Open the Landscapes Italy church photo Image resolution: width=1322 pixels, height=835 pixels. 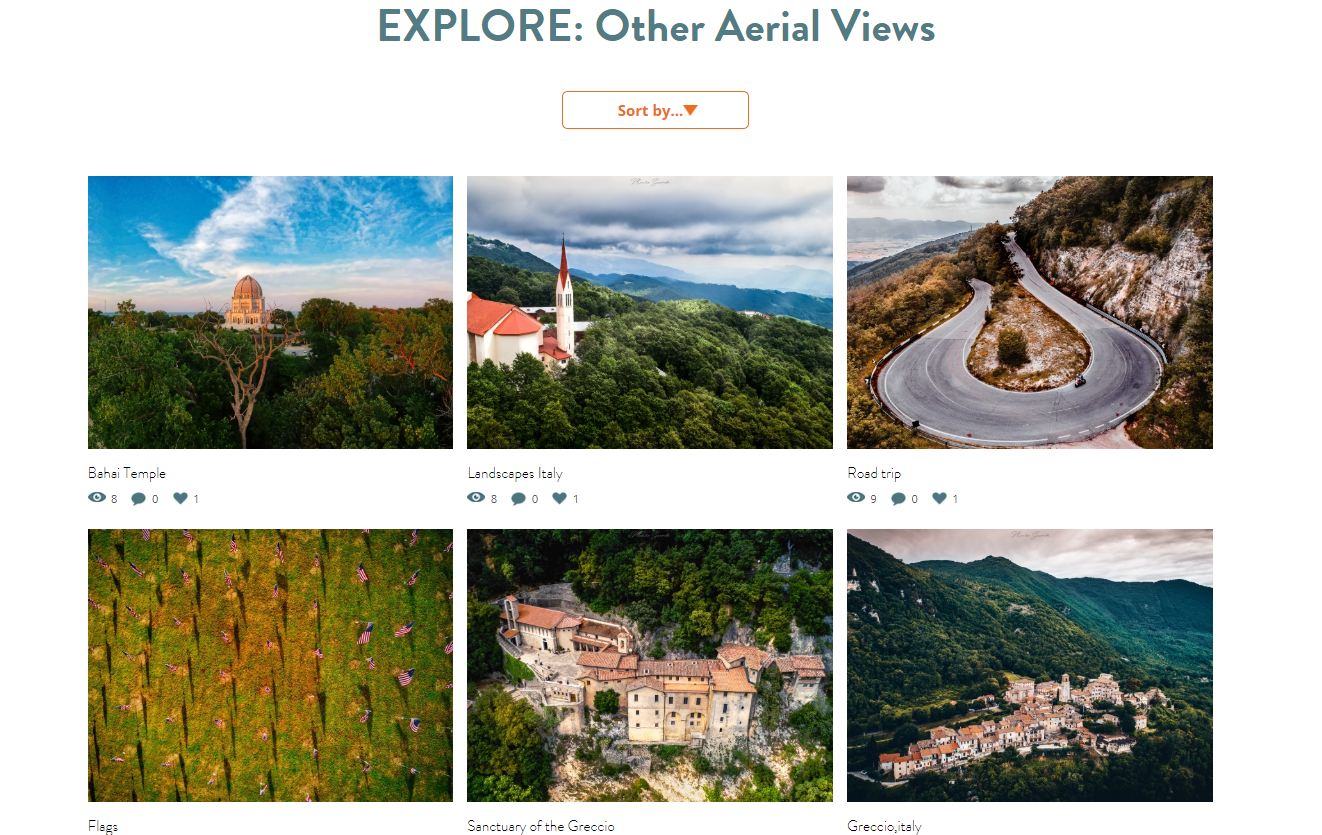pyautogui.click(x=650, y=312)
